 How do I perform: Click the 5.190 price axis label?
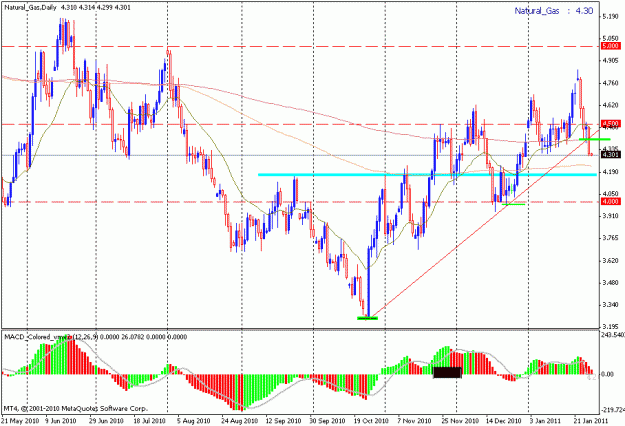coord(610,16)
